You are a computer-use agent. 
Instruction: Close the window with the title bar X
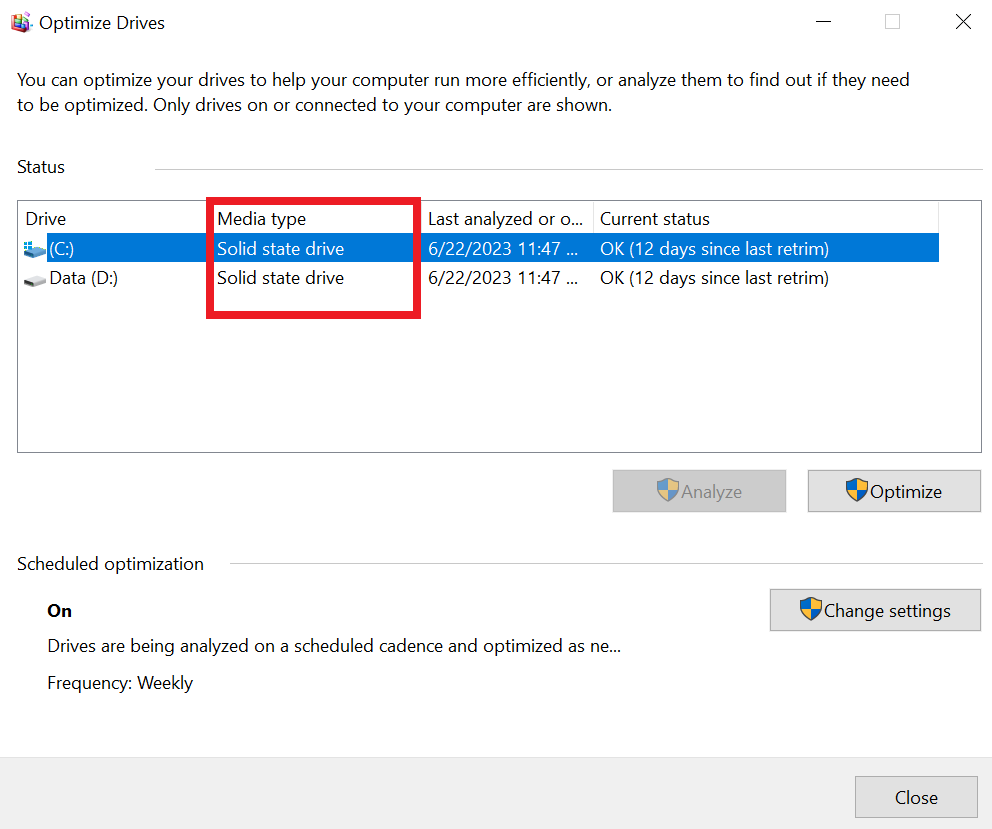[x=963, y=22]
